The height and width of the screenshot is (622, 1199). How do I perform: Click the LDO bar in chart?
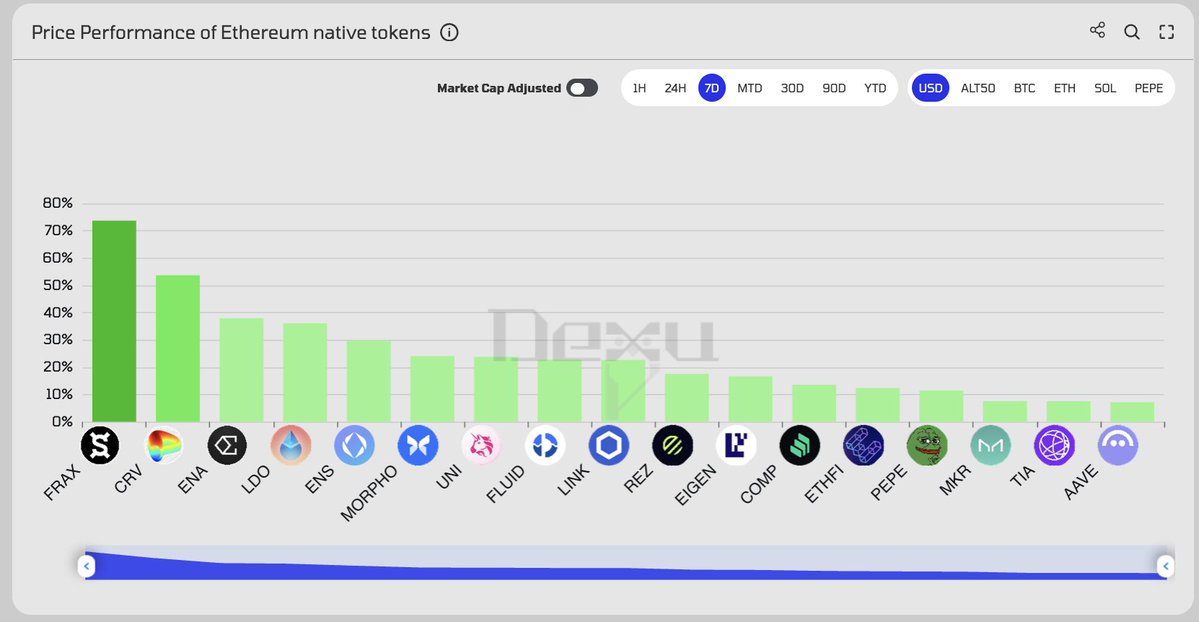305,373
